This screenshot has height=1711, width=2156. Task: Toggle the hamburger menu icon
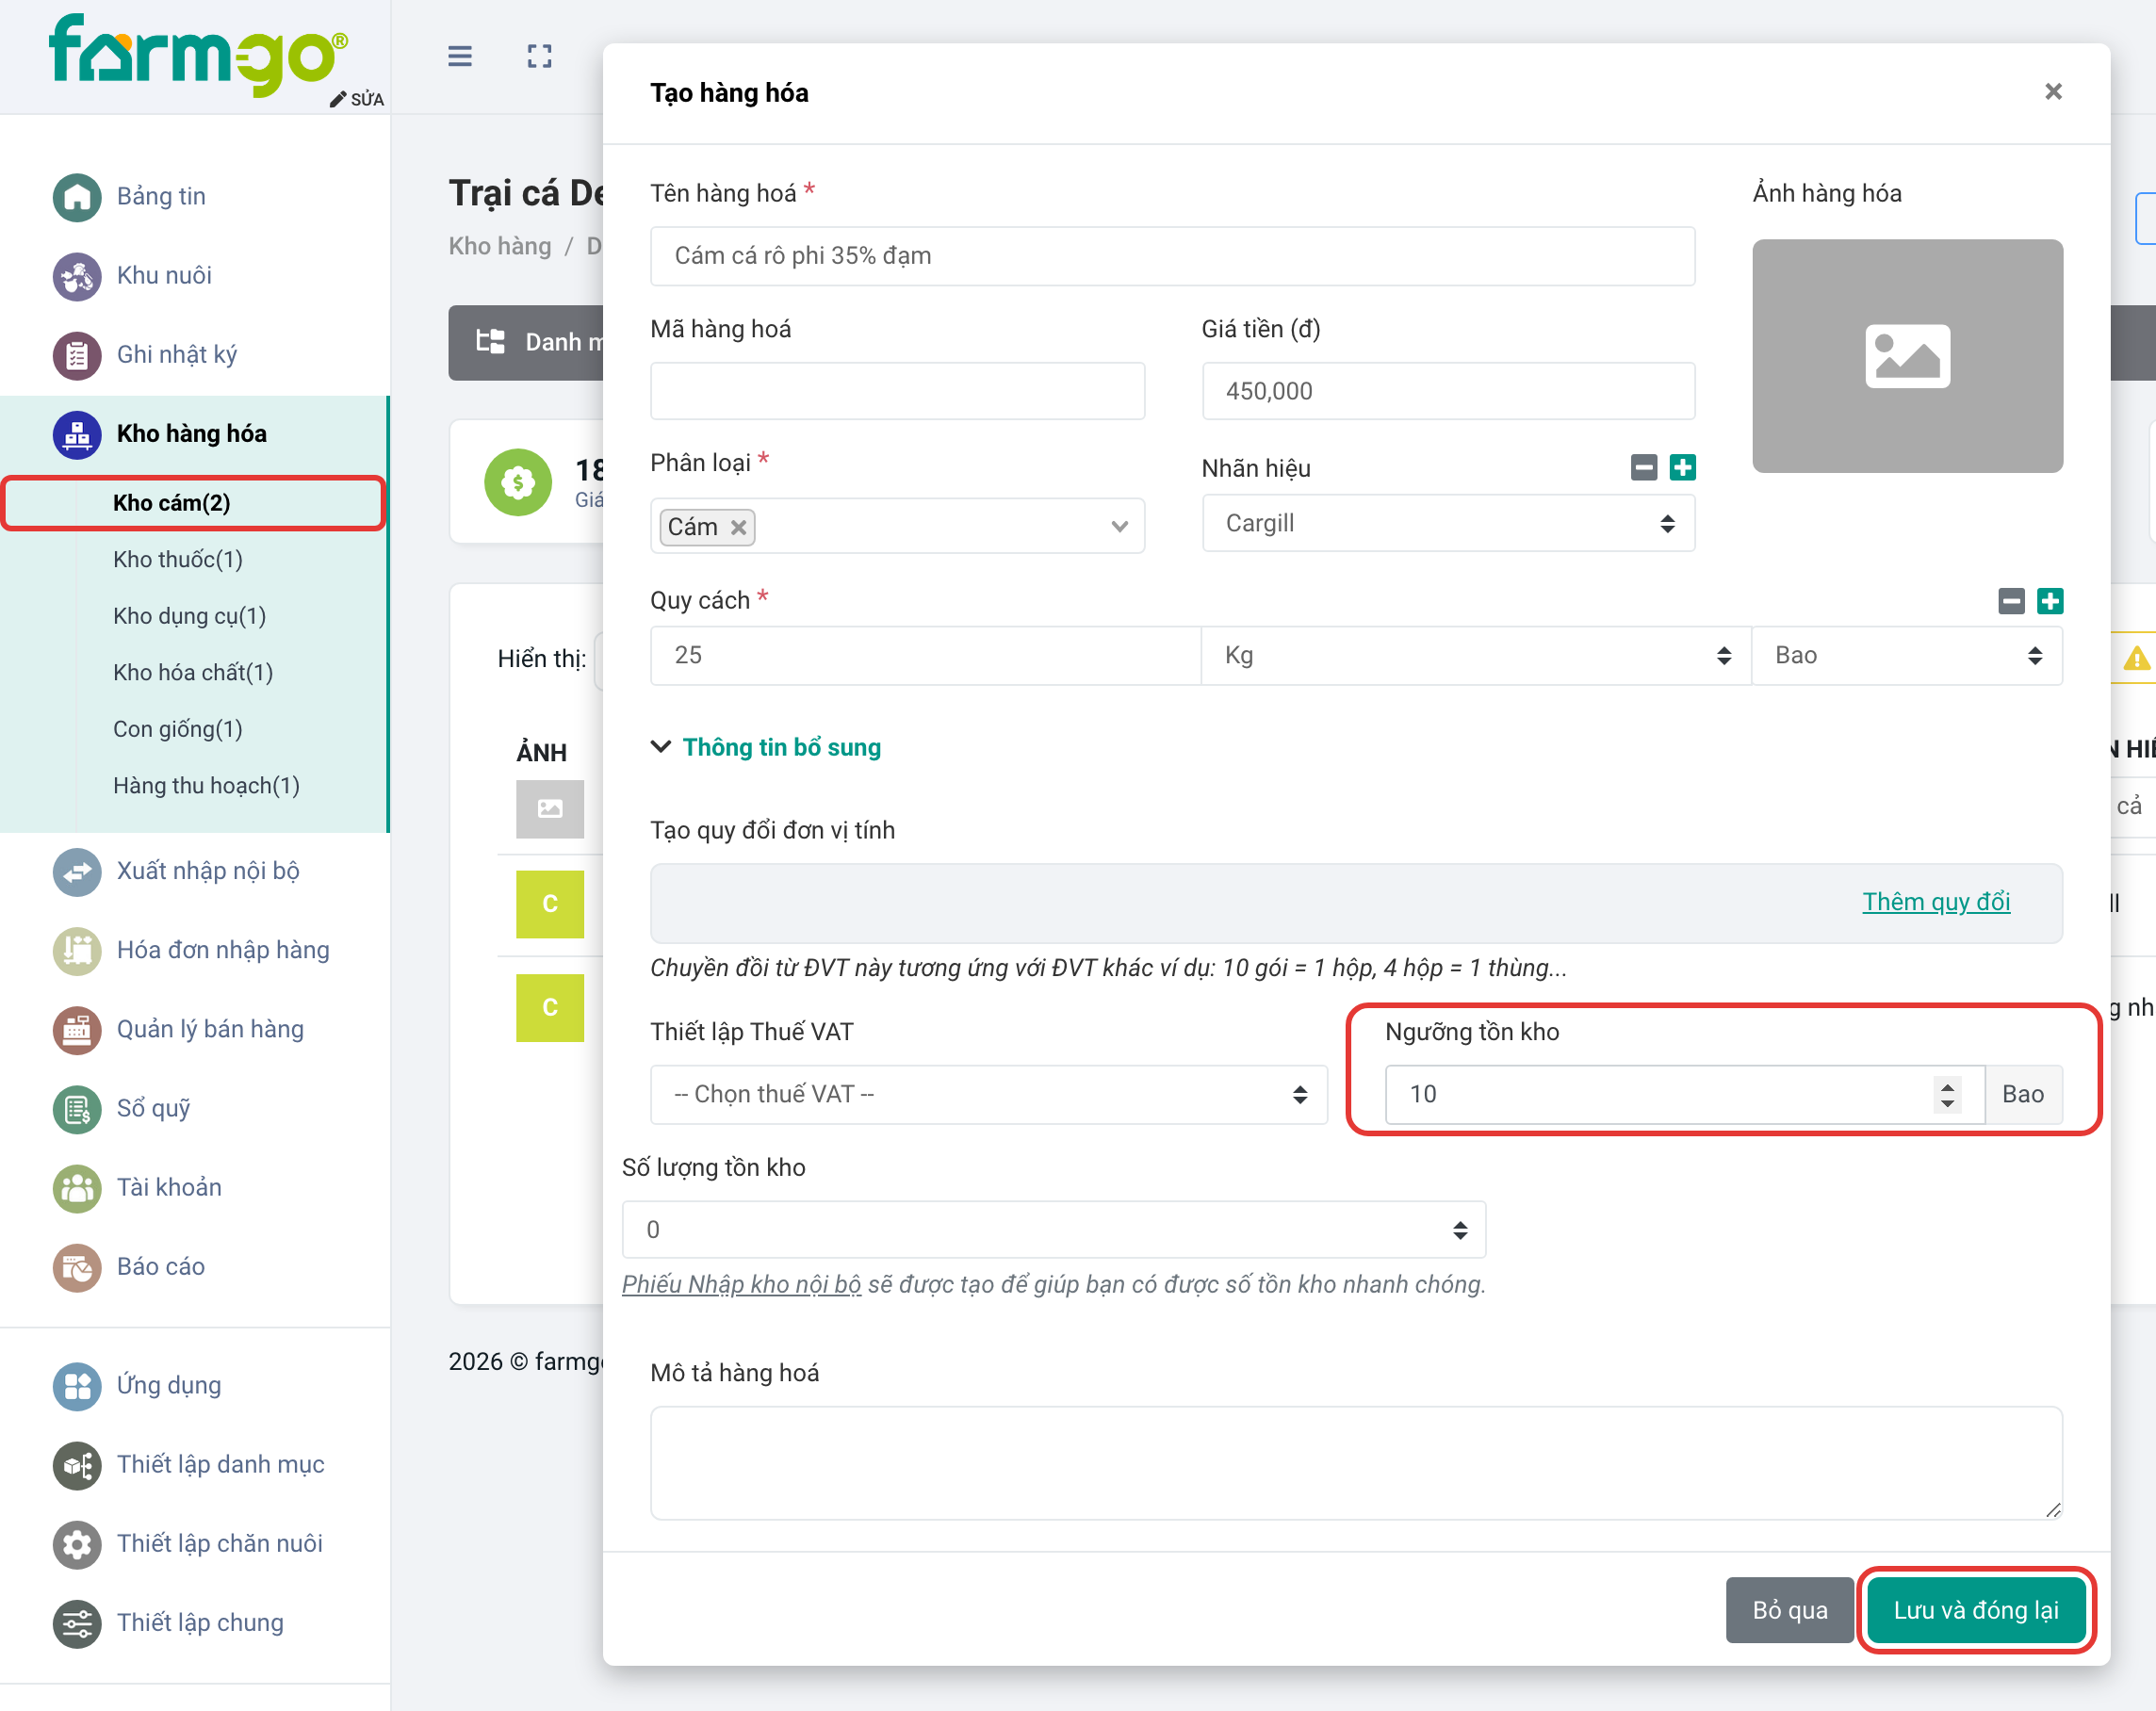[459, 56]
